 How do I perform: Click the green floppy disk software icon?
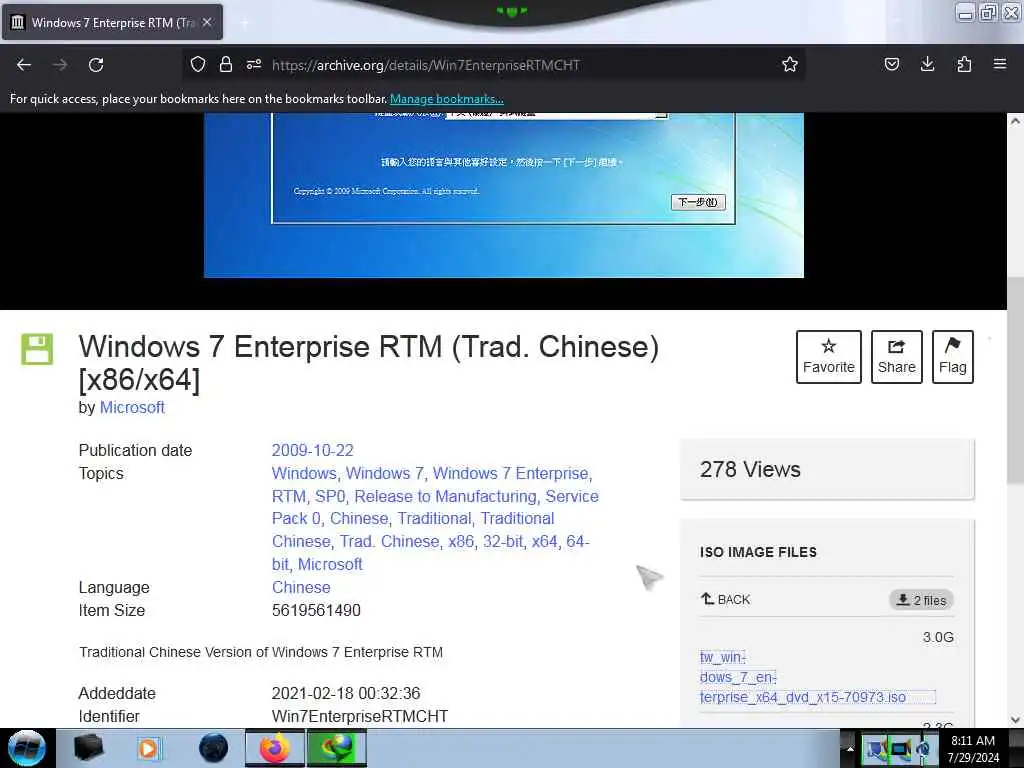(37, 349)
